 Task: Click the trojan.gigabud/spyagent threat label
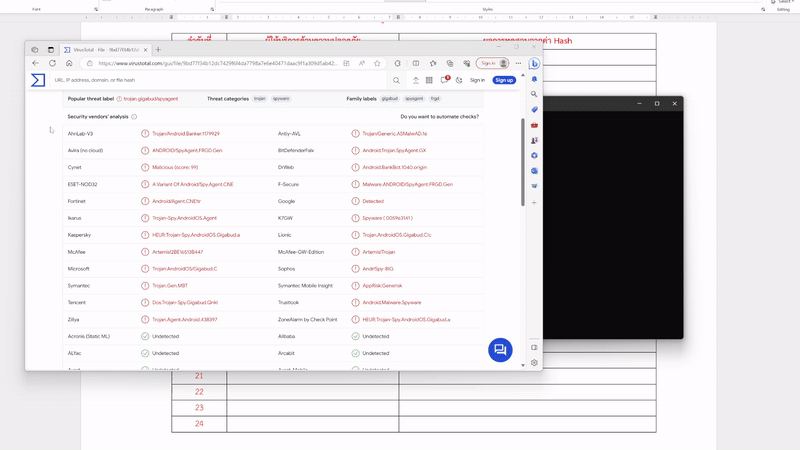point(151,99)
